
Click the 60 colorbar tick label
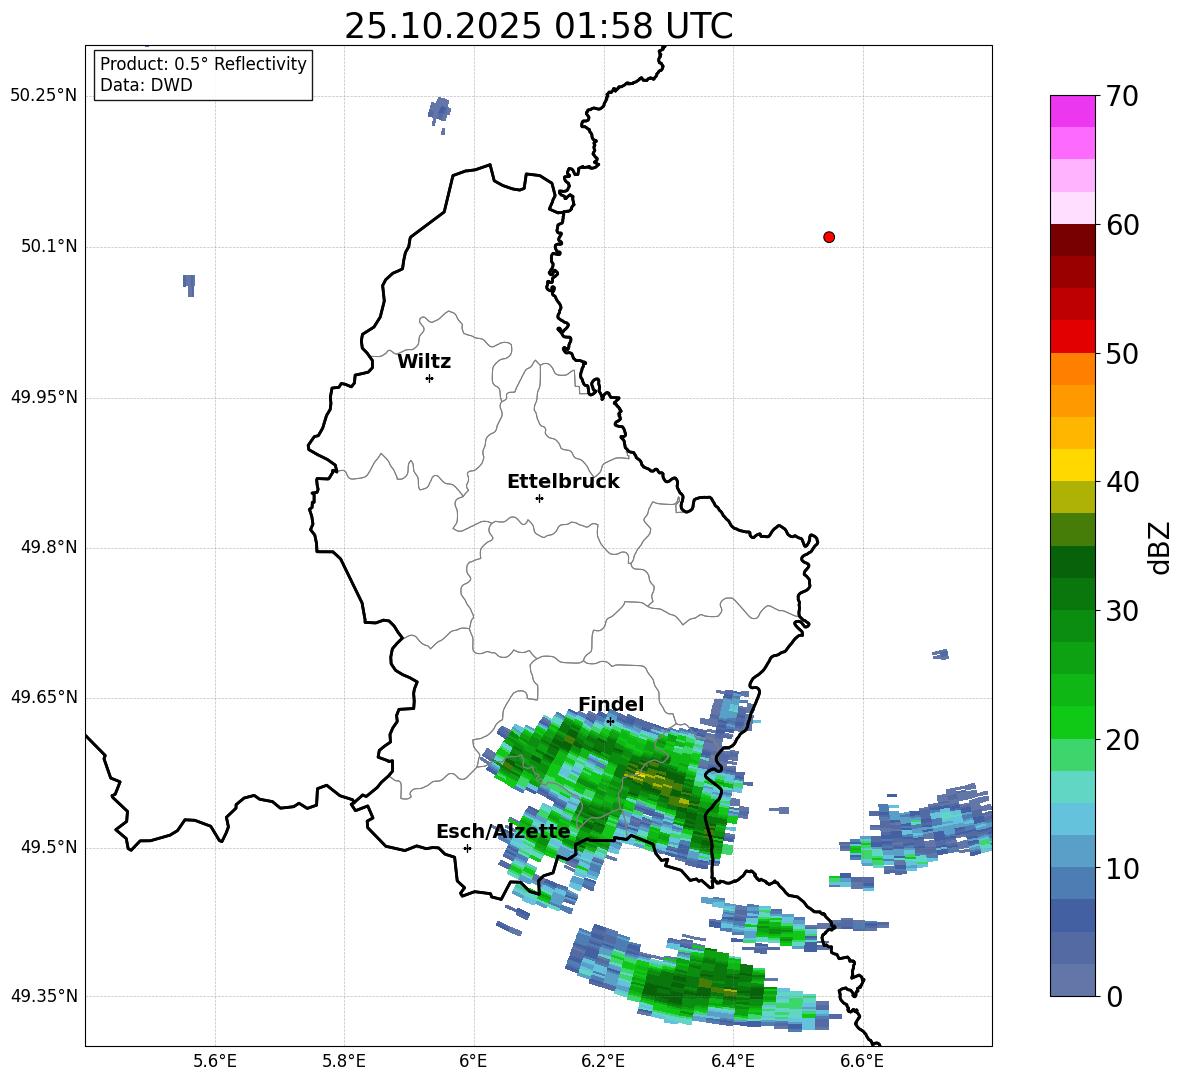click(x=1122, y=224)
